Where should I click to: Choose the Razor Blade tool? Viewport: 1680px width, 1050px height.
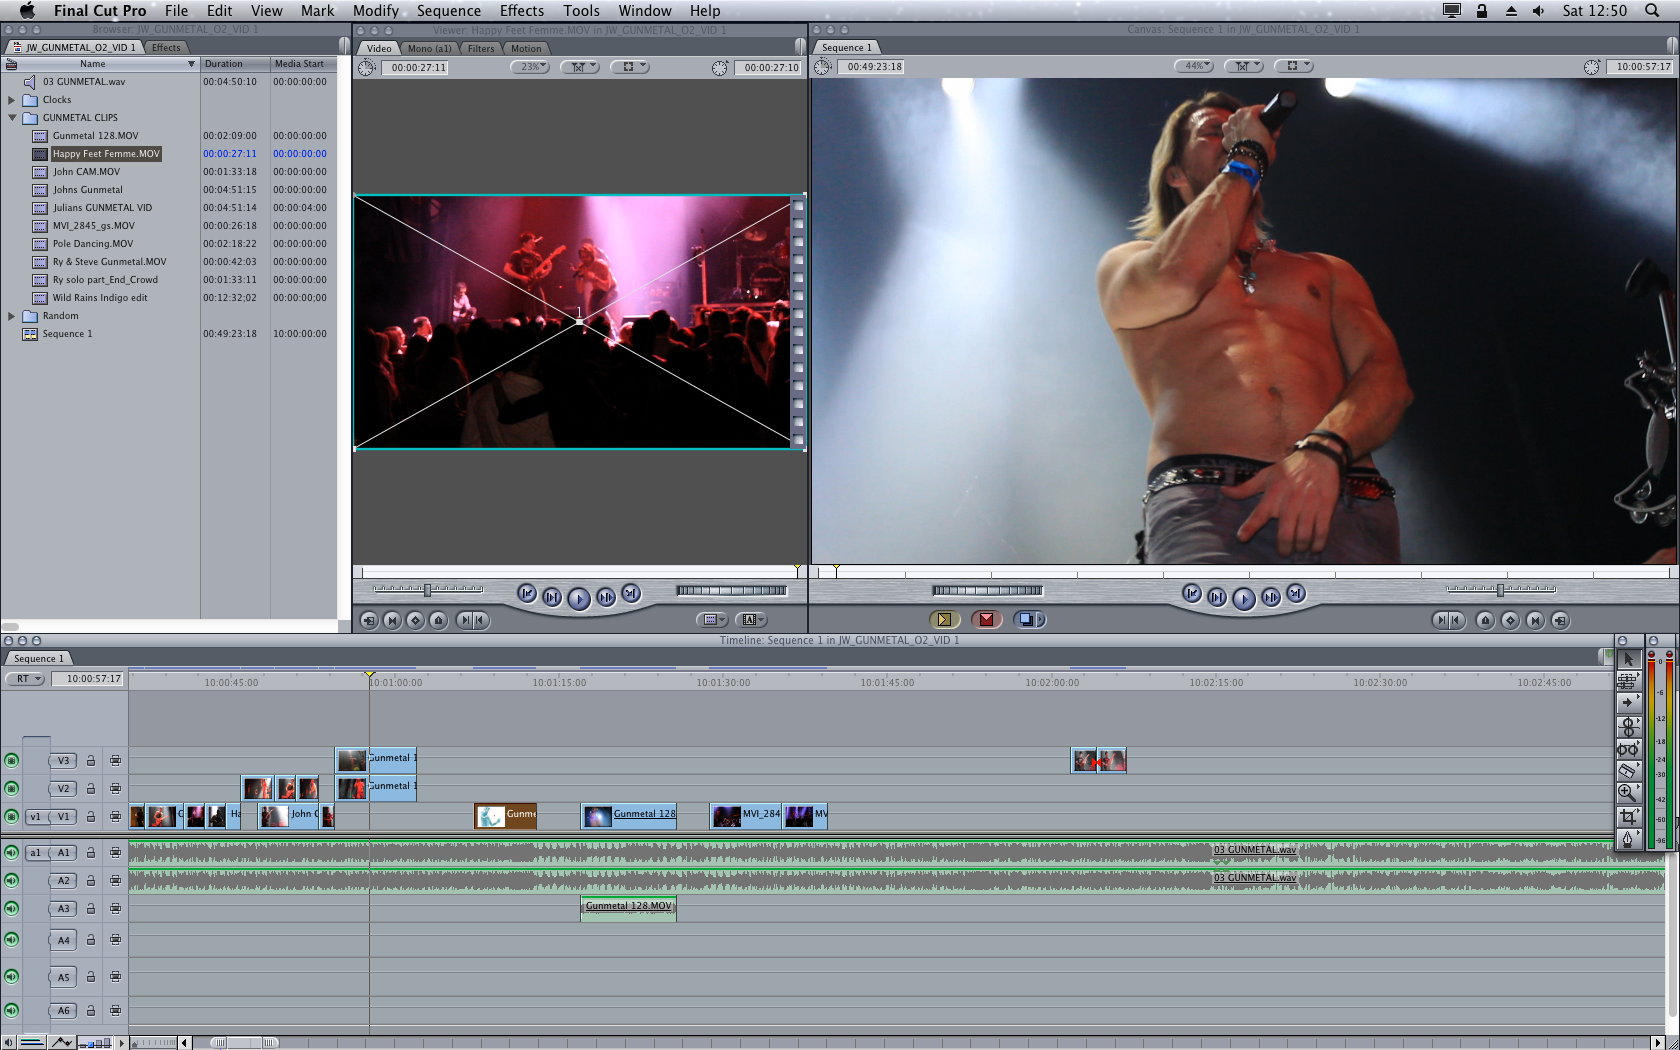click(x=1628, y=771)
